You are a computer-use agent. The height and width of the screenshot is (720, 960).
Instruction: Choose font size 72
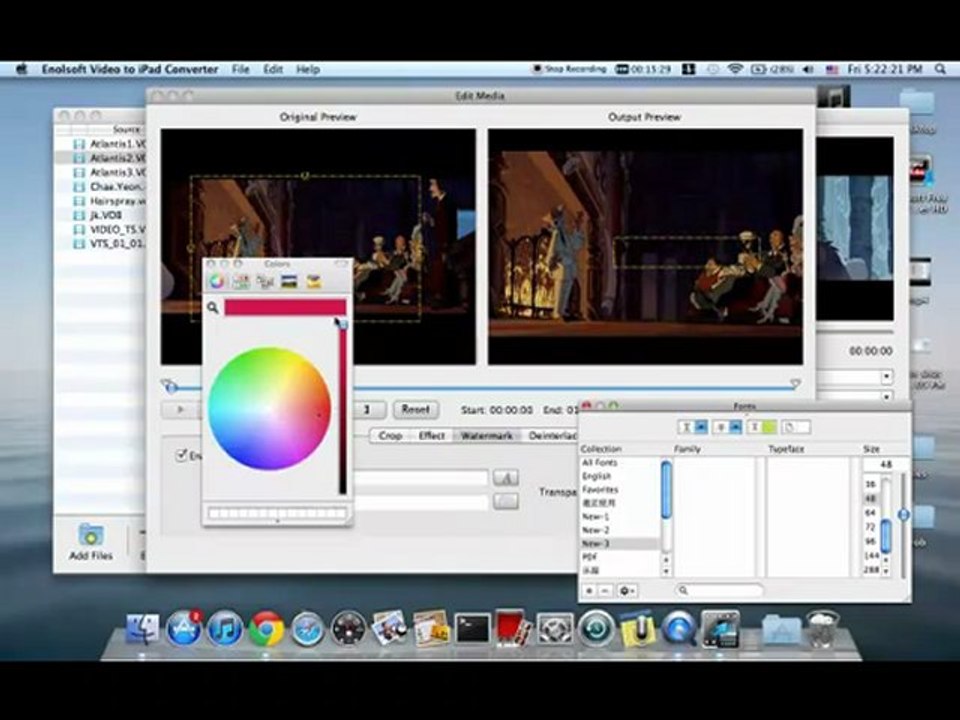[870, 527]
